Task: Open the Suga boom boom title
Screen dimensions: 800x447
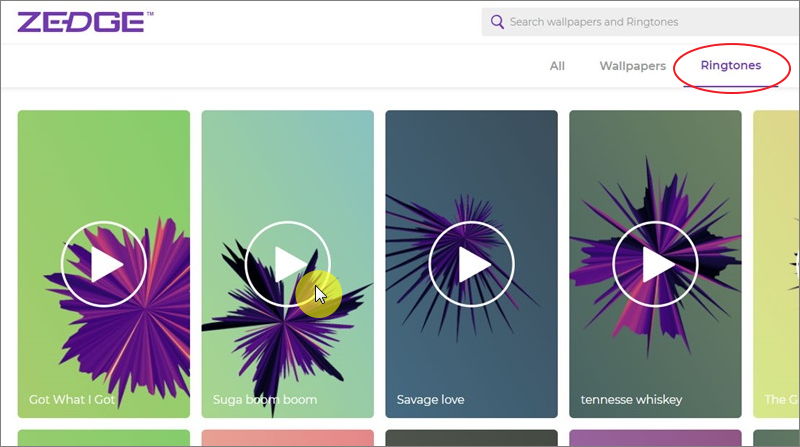Action: [x=265, y=400]
